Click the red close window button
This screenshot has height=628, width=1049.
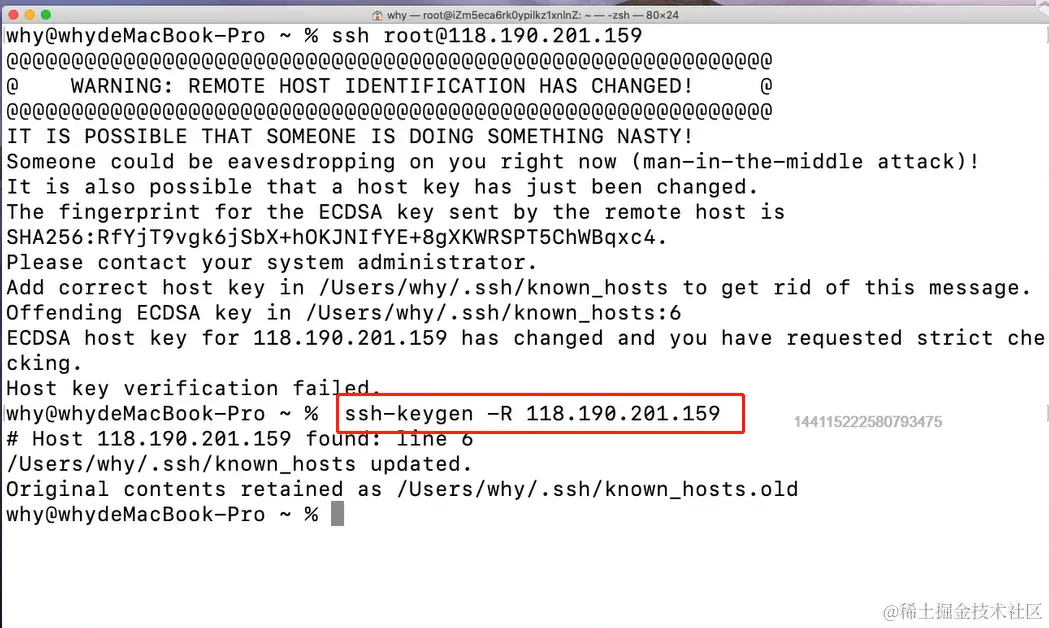13,15
